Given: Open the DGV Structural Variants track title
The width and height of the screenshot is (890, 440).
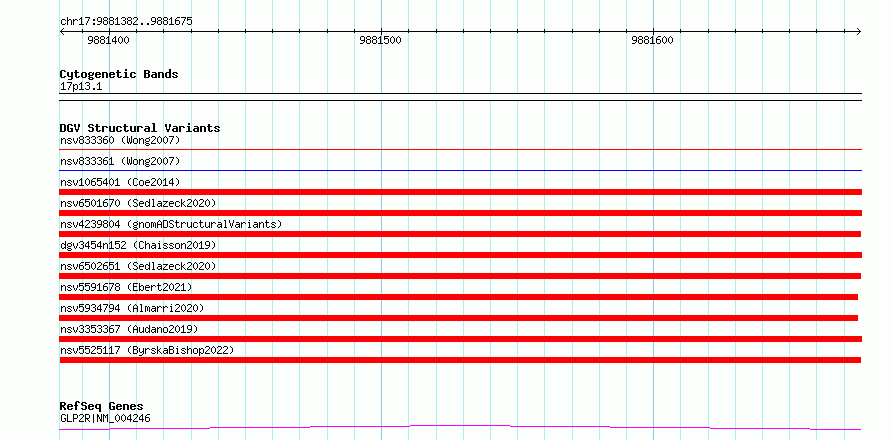Looking at the screenshot, I should [140, 128].
